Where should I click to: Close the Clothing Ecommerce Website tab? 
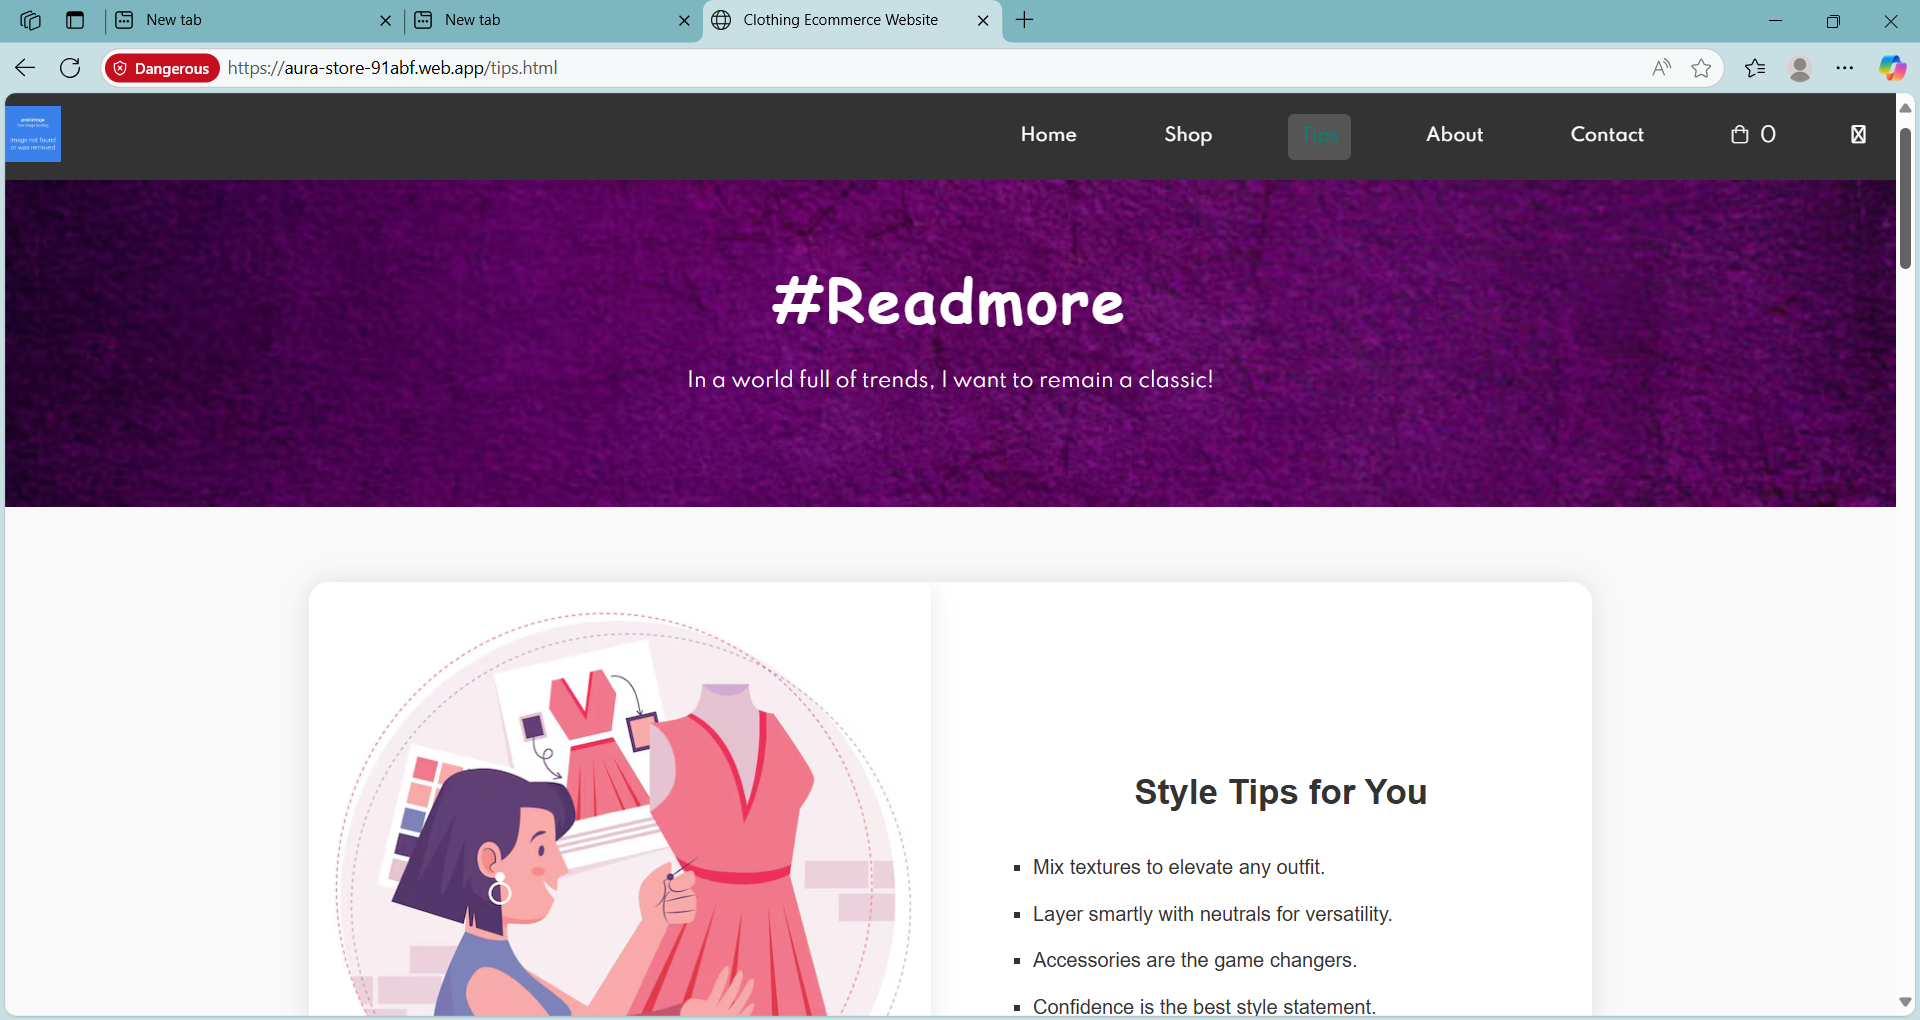[983, 20]
